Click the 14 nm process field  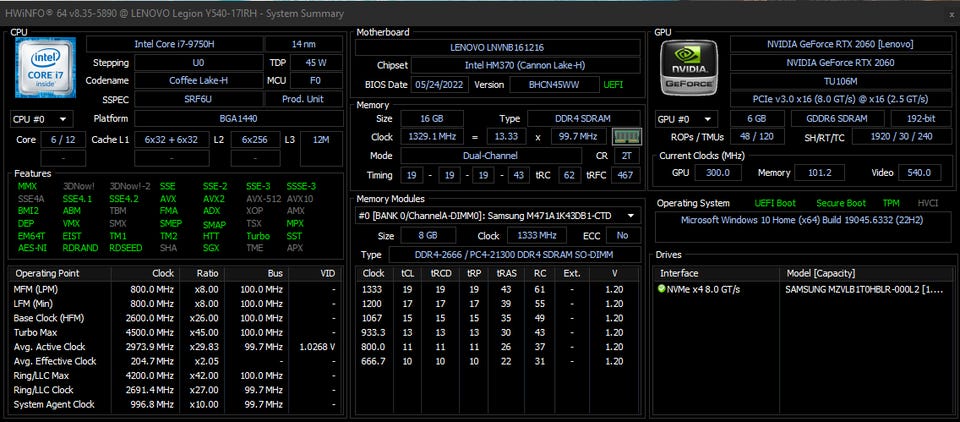304,44
